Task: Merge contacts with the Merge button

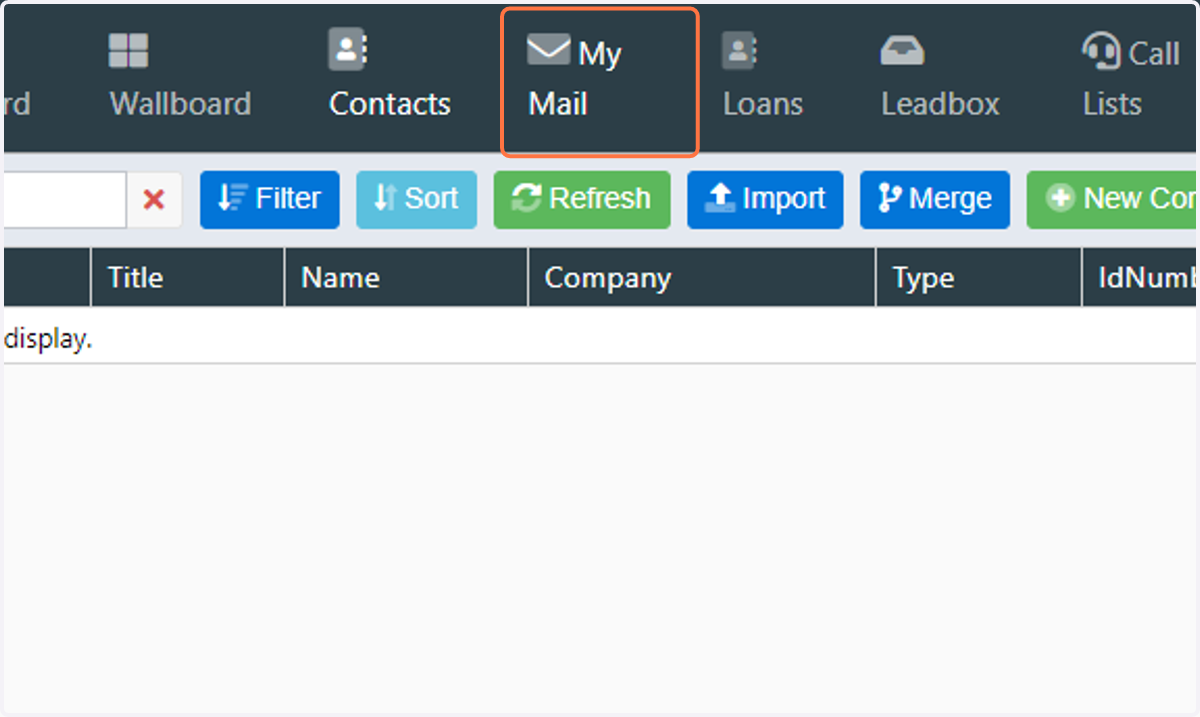Action: coord(935,199)
